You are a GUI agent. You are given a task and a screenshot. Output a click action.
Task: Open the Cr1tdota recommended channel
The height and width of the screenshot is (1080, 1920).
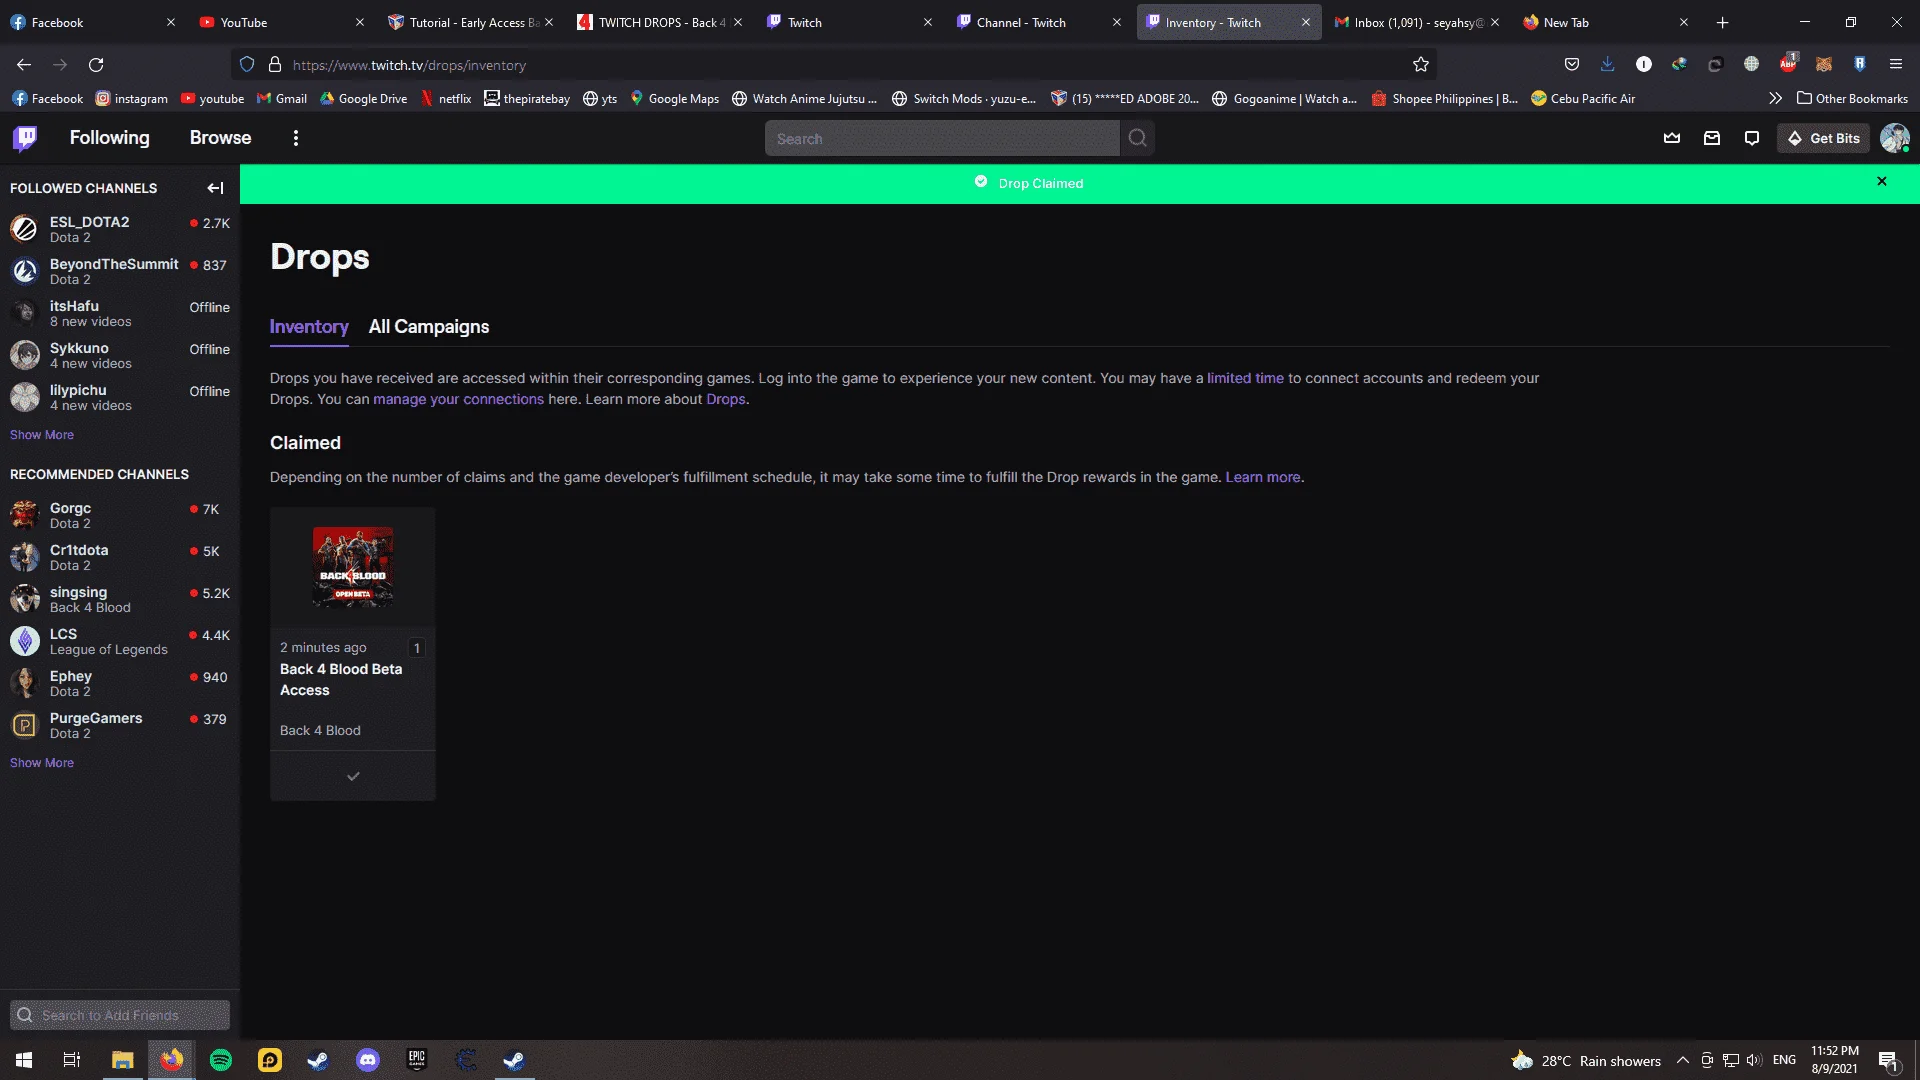[120, 557]
